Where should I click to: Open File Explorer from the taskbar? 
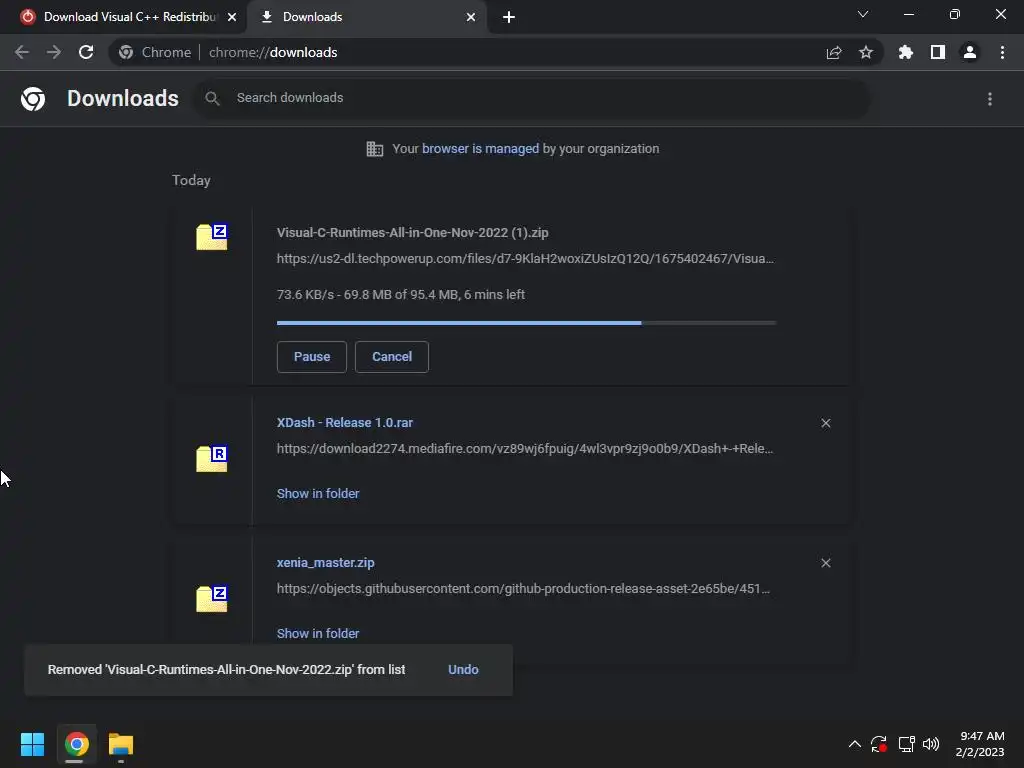click(x=121, y=744)
